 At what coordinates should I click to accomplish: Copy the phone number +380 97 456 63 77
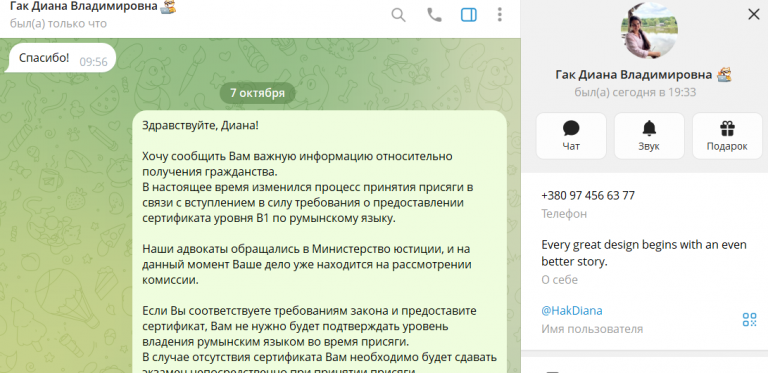(x=588, y=196)
